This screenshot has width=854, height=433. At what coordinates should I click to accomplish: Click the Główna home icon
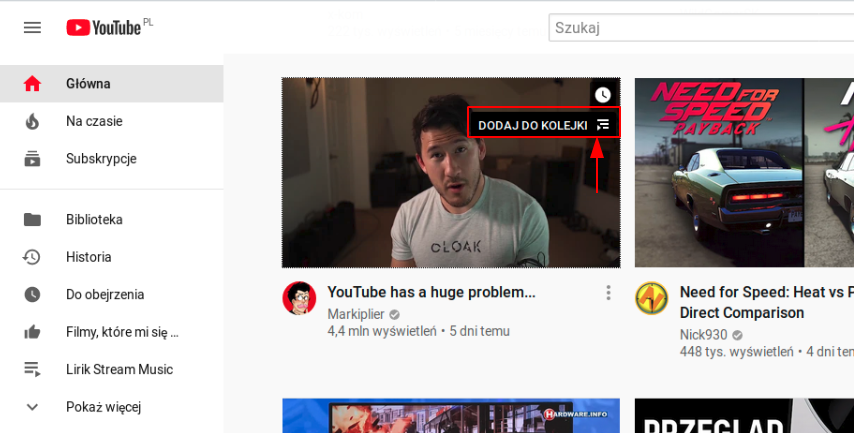[x=32, y=83]
